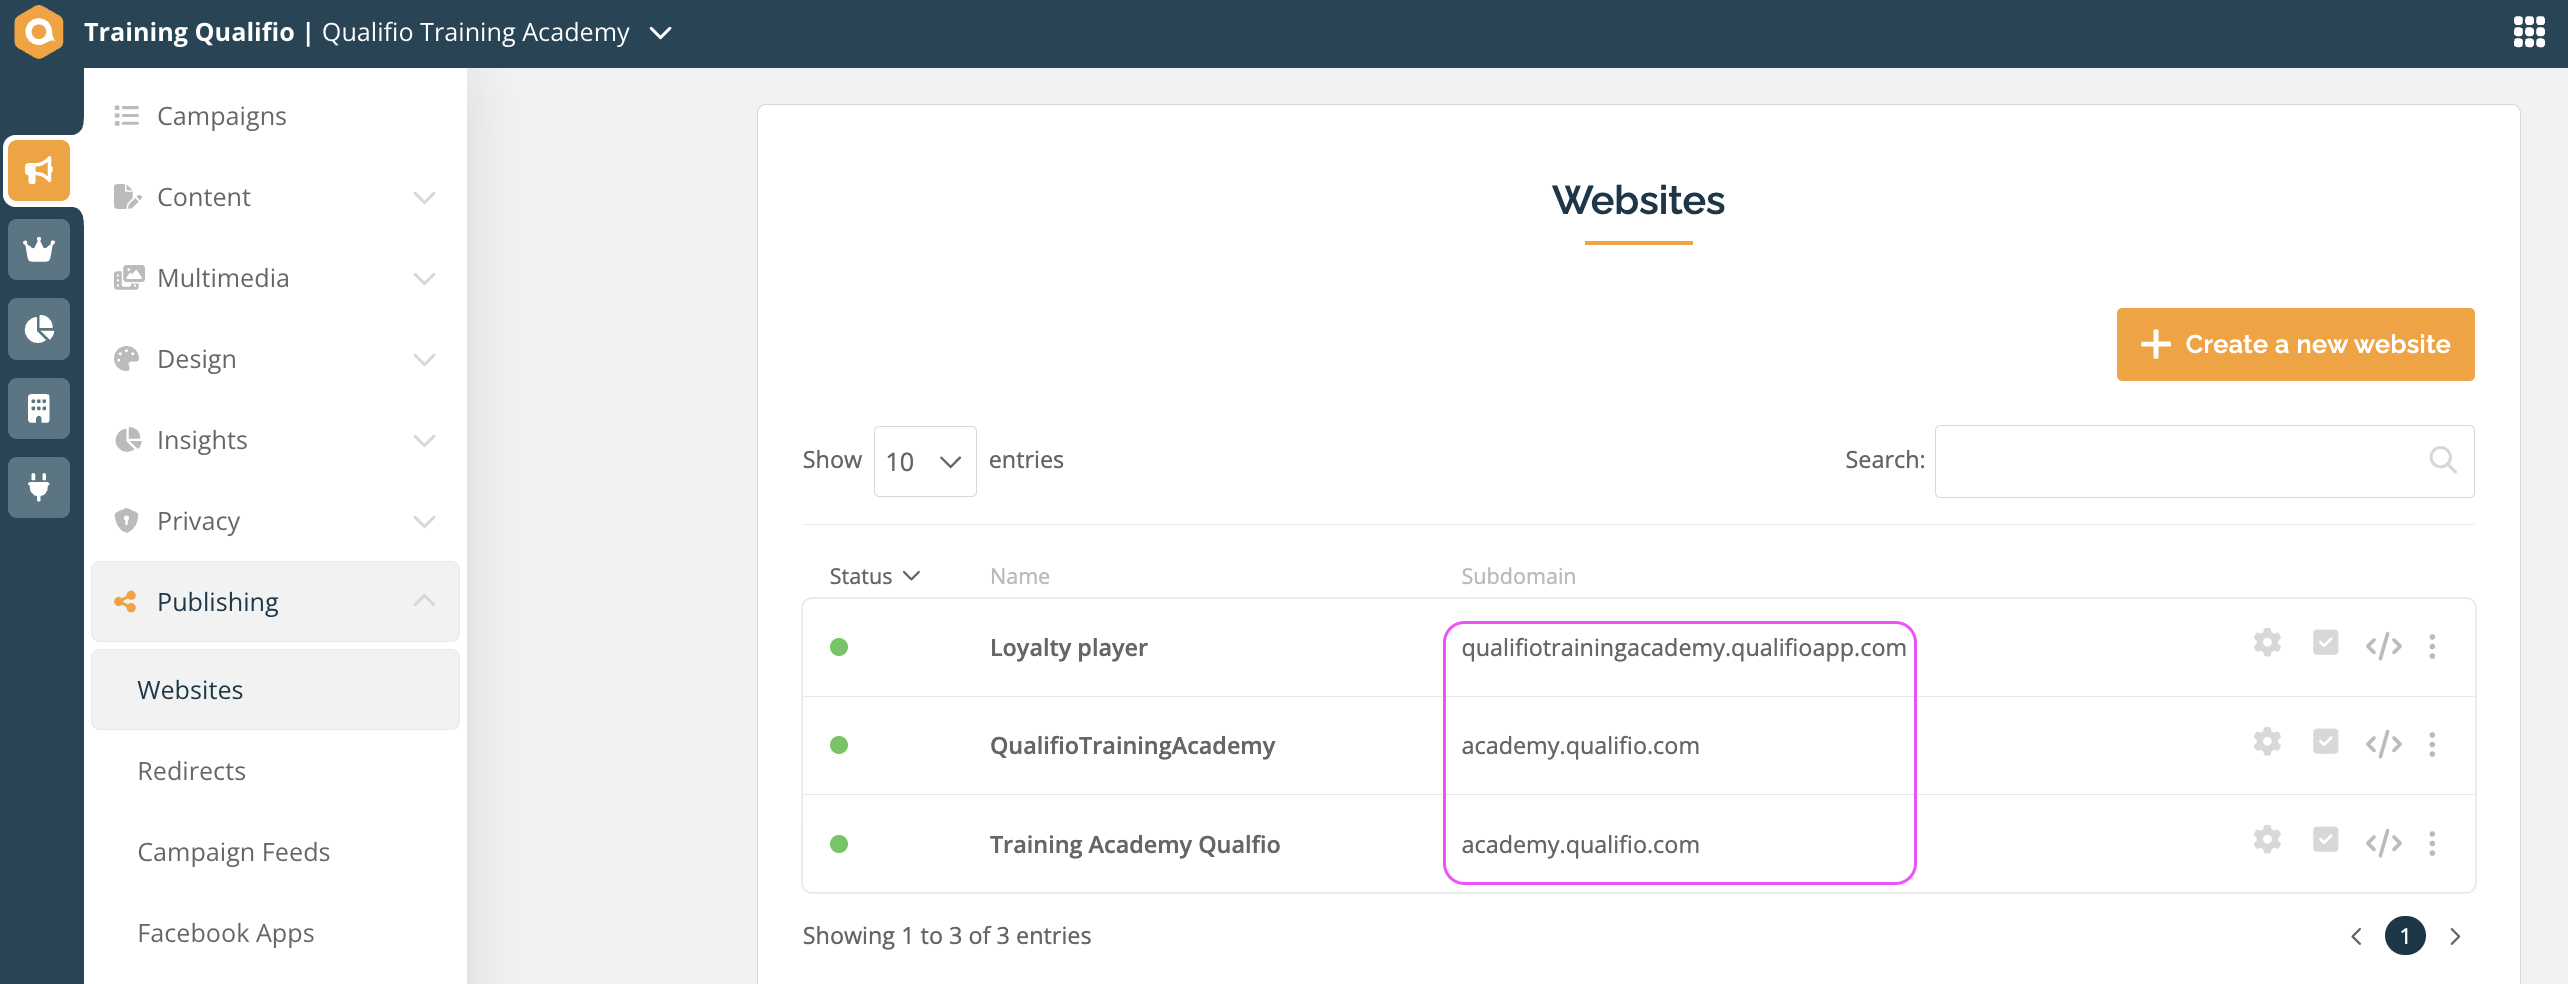Open the pie chart sidebar icon
The height and width of the screenshot is (984, 2568).
[39, 329]
